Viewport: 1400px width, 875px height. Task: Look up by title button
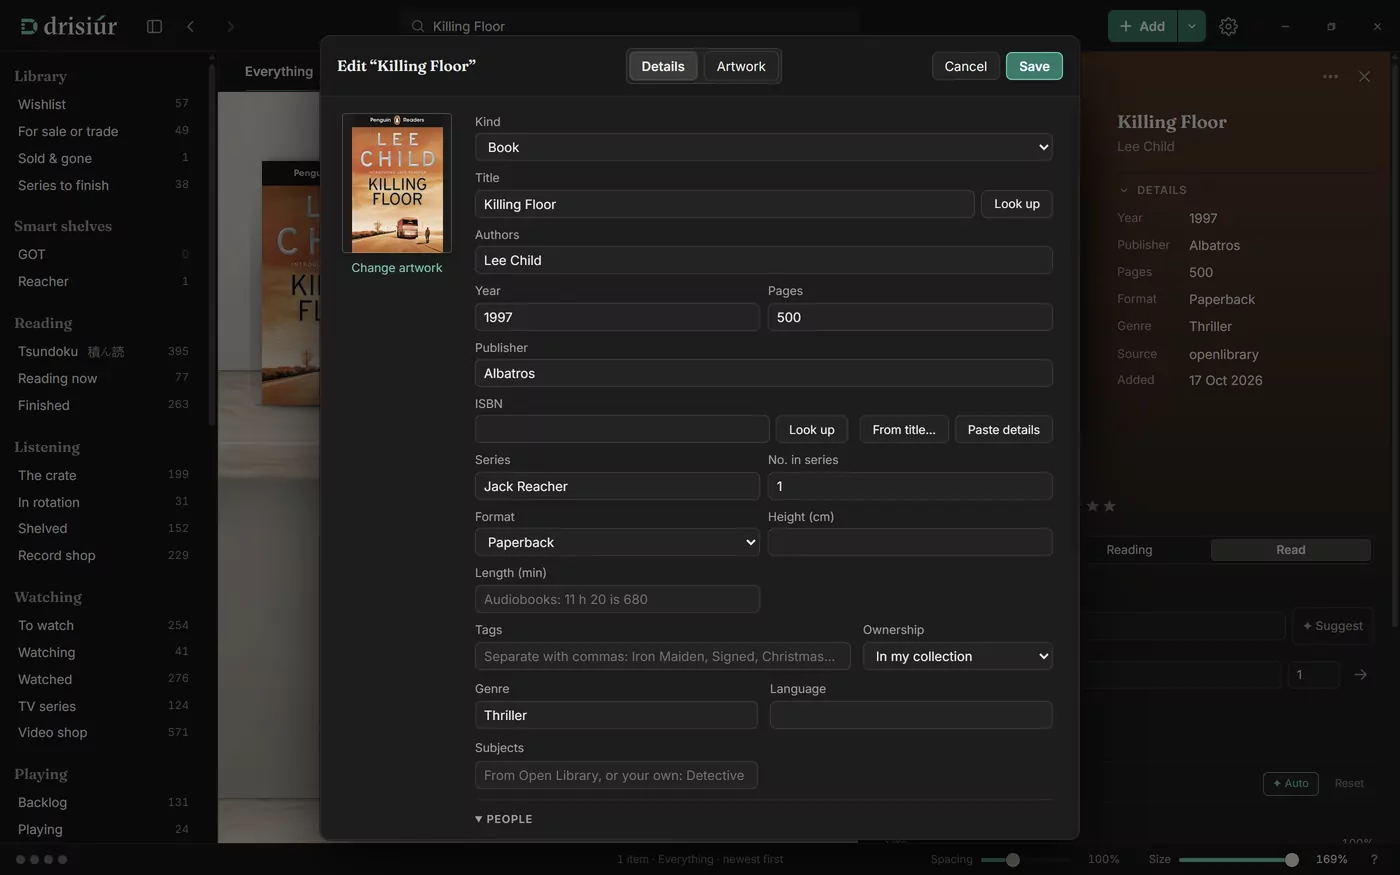(1016, 204)
